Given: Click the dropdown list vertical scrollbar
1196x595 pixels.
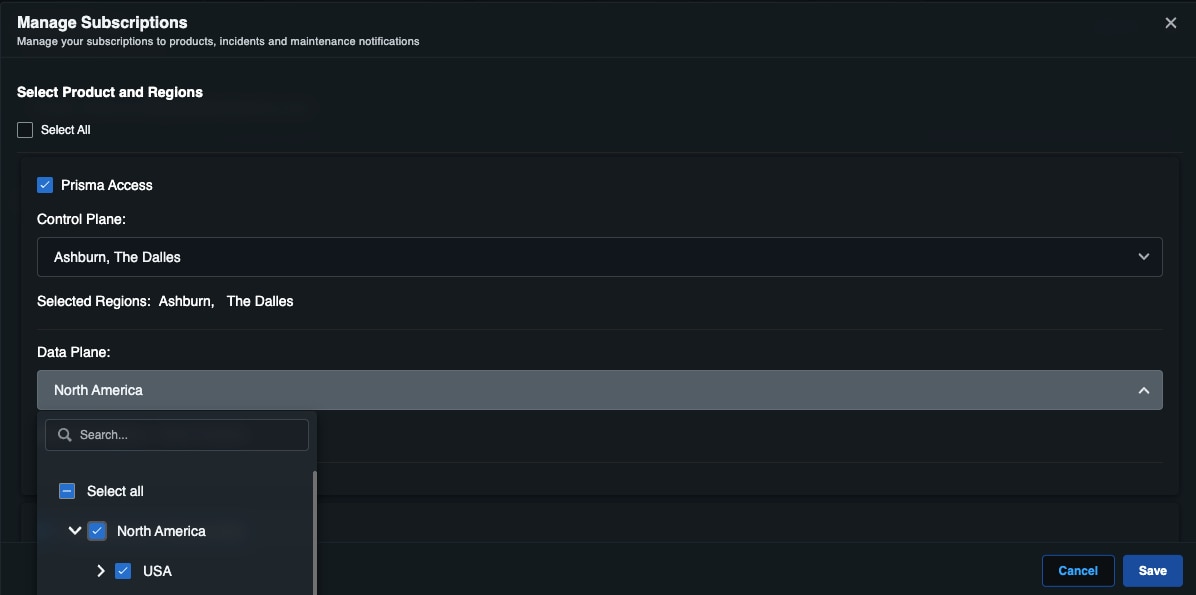Looking at the screenshot, I should pyautogui.click(x=315, y=530).
